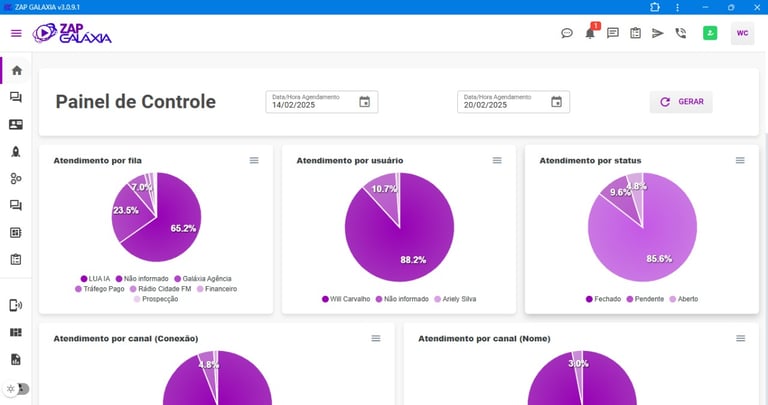Open the task clipboard icon in sidebar
This screenshot has height=405, width=768.
[x=16, y=260]
